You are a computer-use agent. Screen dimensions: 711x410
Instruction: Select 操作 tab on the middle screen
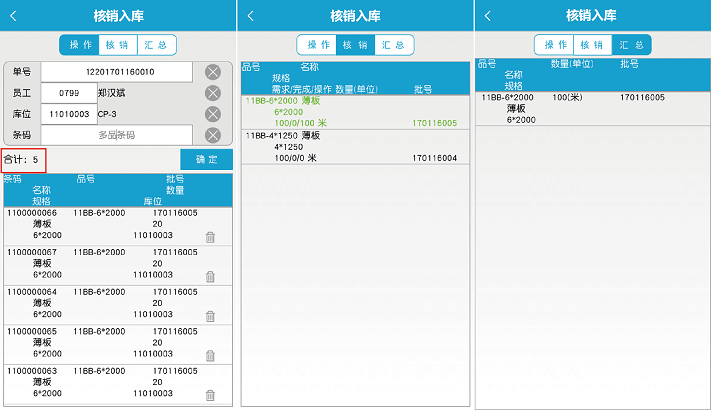pos(317,45)
